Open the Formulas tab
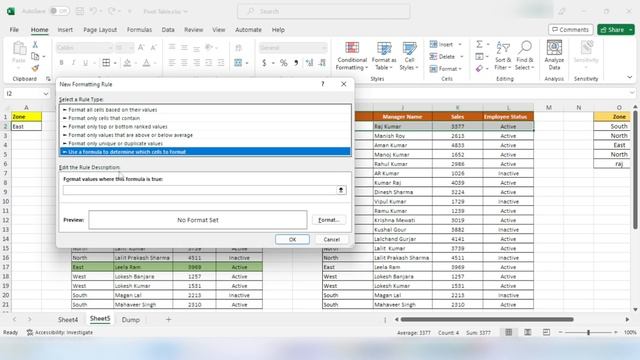640x360 pixels. pyautogui.click(x=139, y=30)
